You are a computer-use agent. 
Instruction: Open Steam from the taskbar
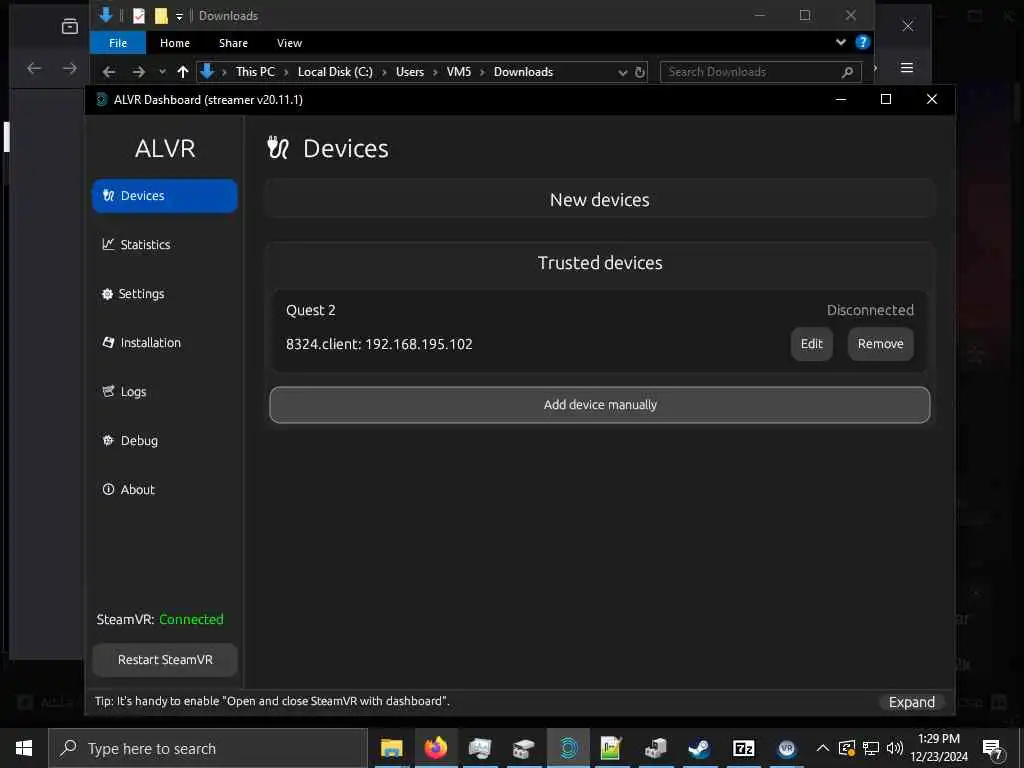click(x=699, y=748)
